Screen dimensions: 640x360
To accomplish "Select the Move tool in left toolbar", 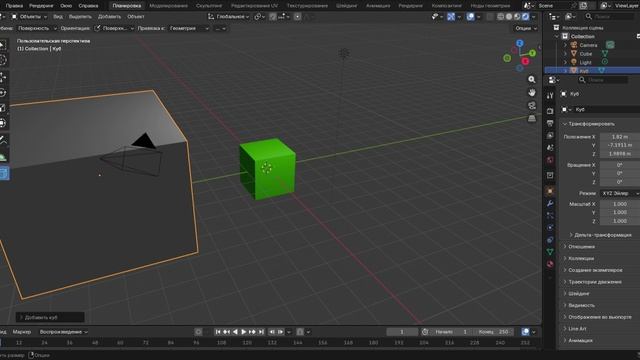I will coord(3,77).
